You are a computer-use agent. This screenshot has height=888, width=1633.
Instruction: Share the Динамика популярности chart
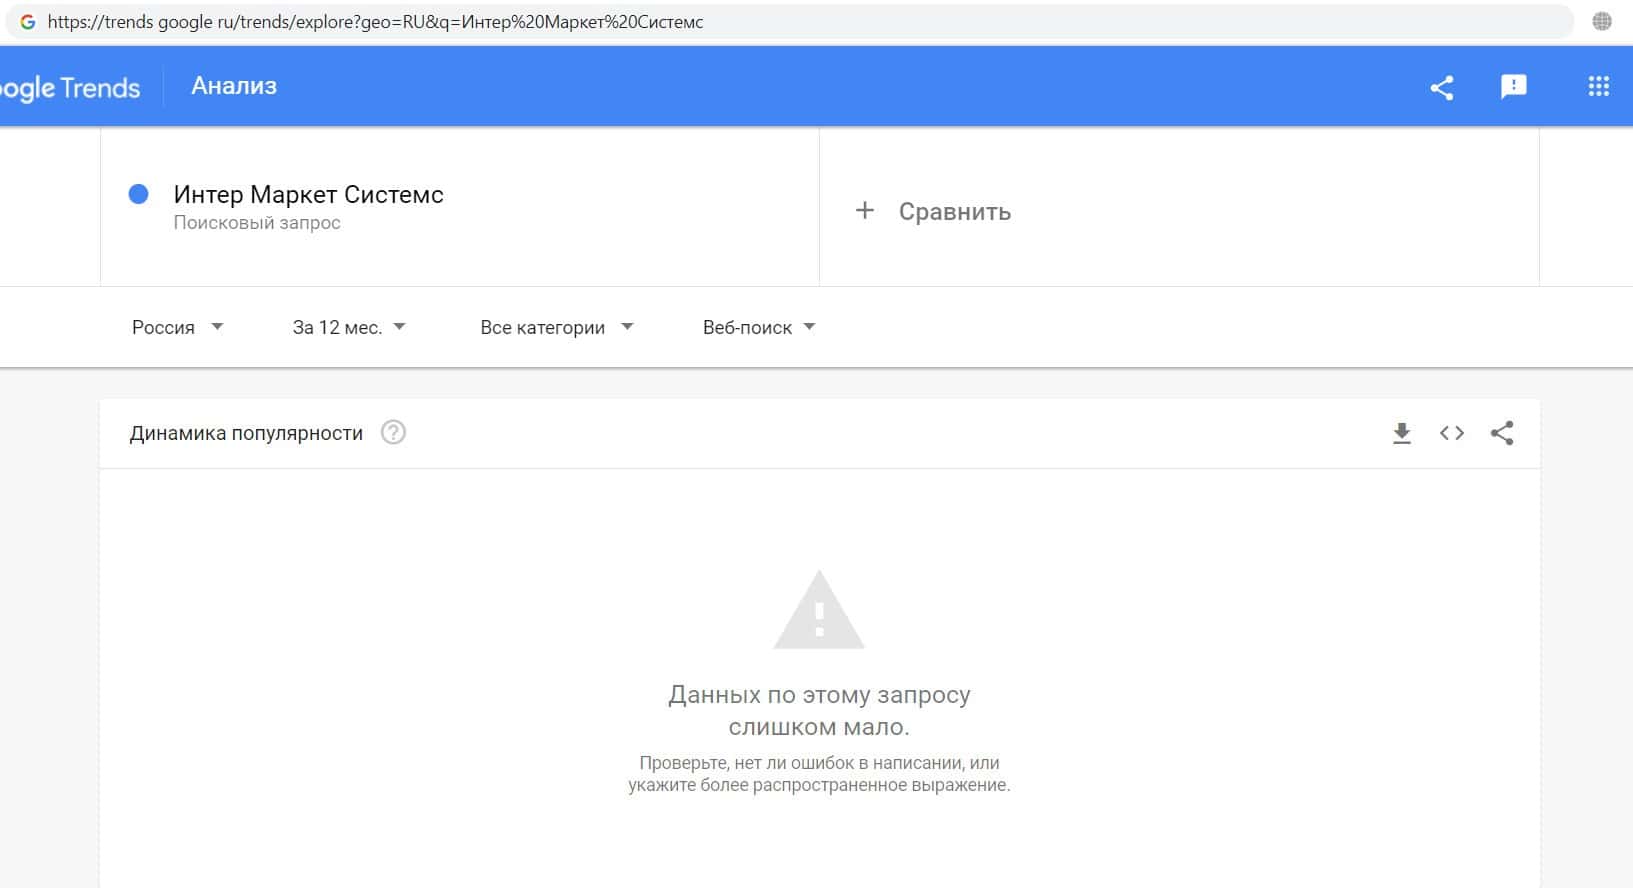click(x=1502, y=433)
